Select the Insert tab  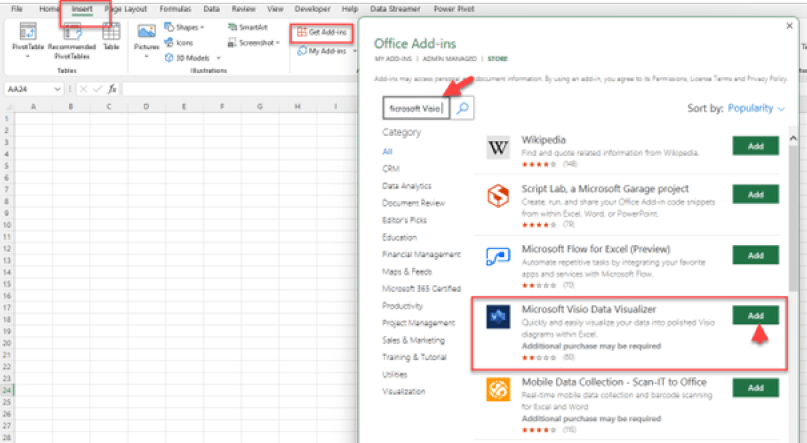(x=82, y=9)
